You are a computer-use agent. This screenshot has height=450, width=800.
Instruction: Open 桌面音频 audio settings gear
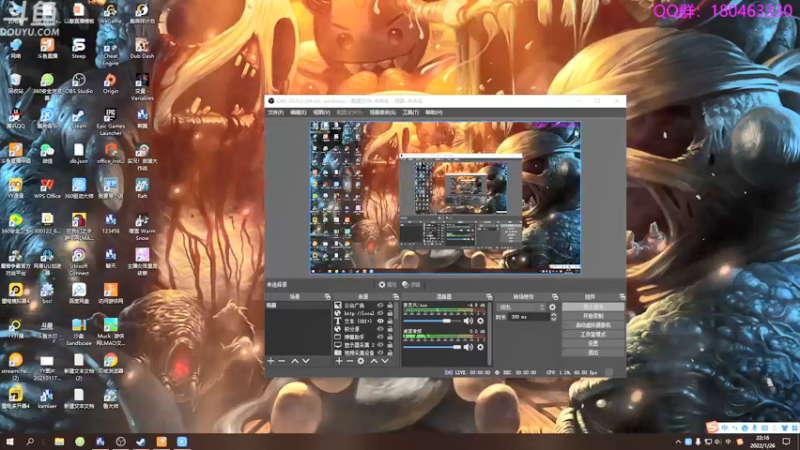[480, 347]
